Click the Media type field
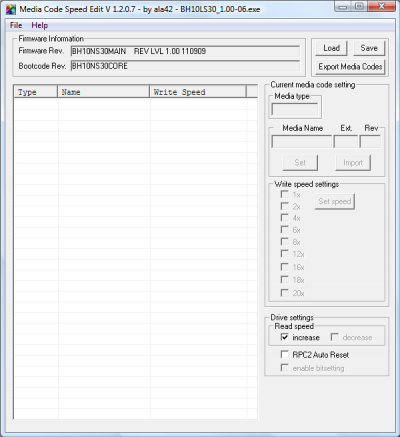The width and height of the screenshot is (400, 437). pyautogui.click(x=295, y=109)
